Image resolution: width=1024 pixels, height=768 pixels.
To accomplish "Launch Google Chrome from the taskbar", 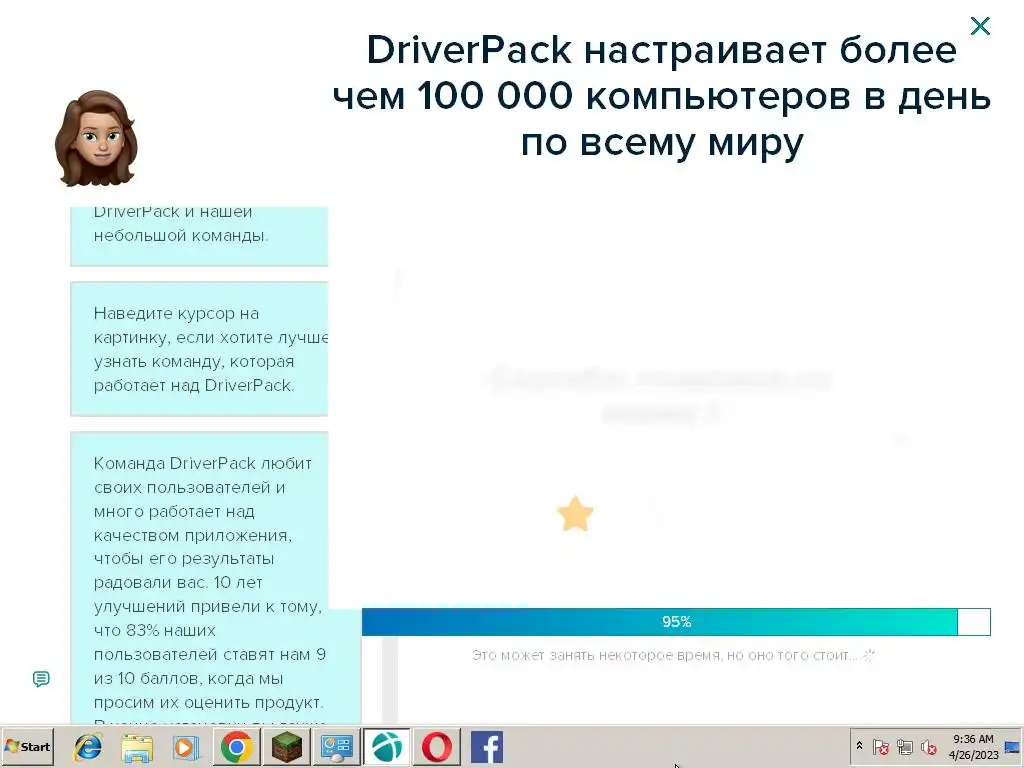I will [236, 747].
